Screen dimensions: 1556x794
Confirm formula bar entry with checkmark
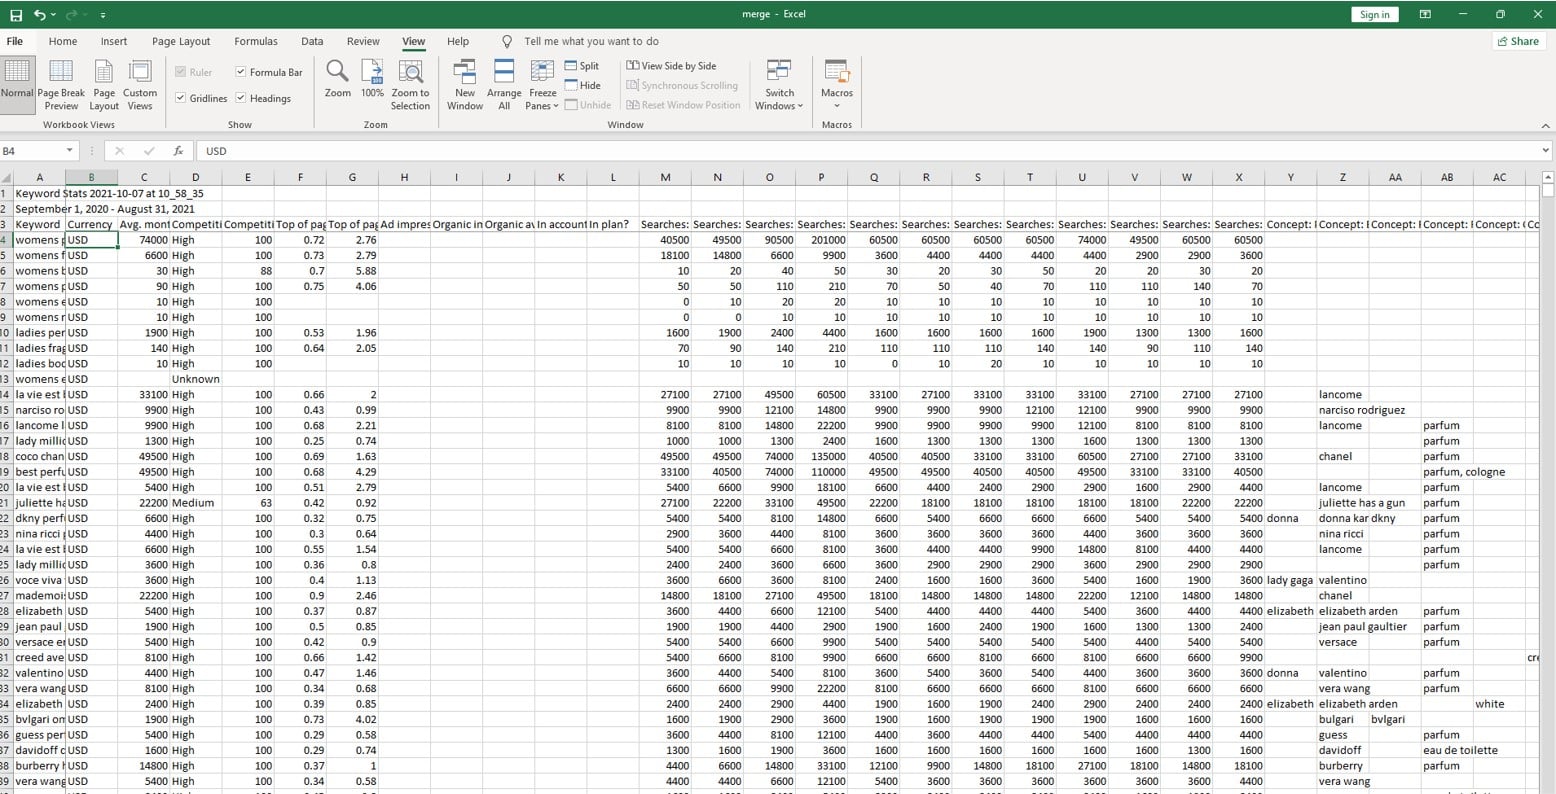[x=148, y=151]
